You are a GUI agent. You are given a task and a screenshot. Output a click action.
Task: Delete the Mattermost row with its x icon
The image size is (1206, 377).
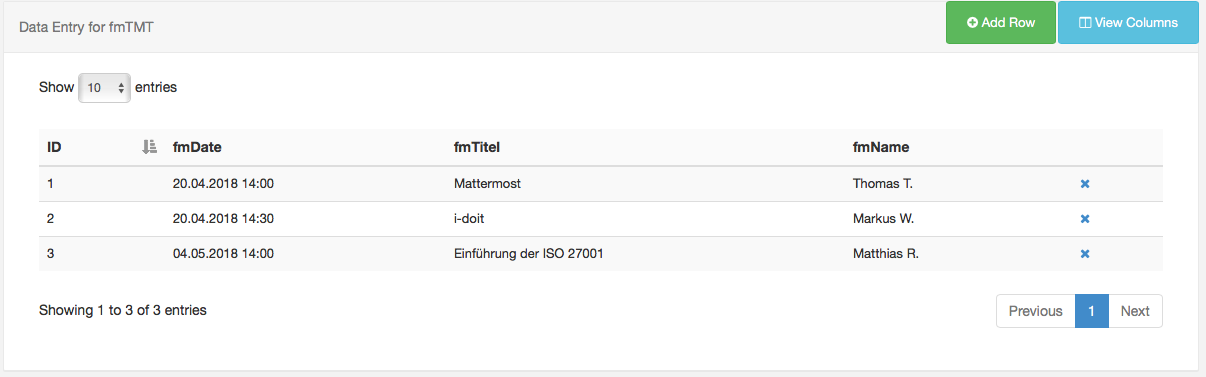tap(1085, 184)
